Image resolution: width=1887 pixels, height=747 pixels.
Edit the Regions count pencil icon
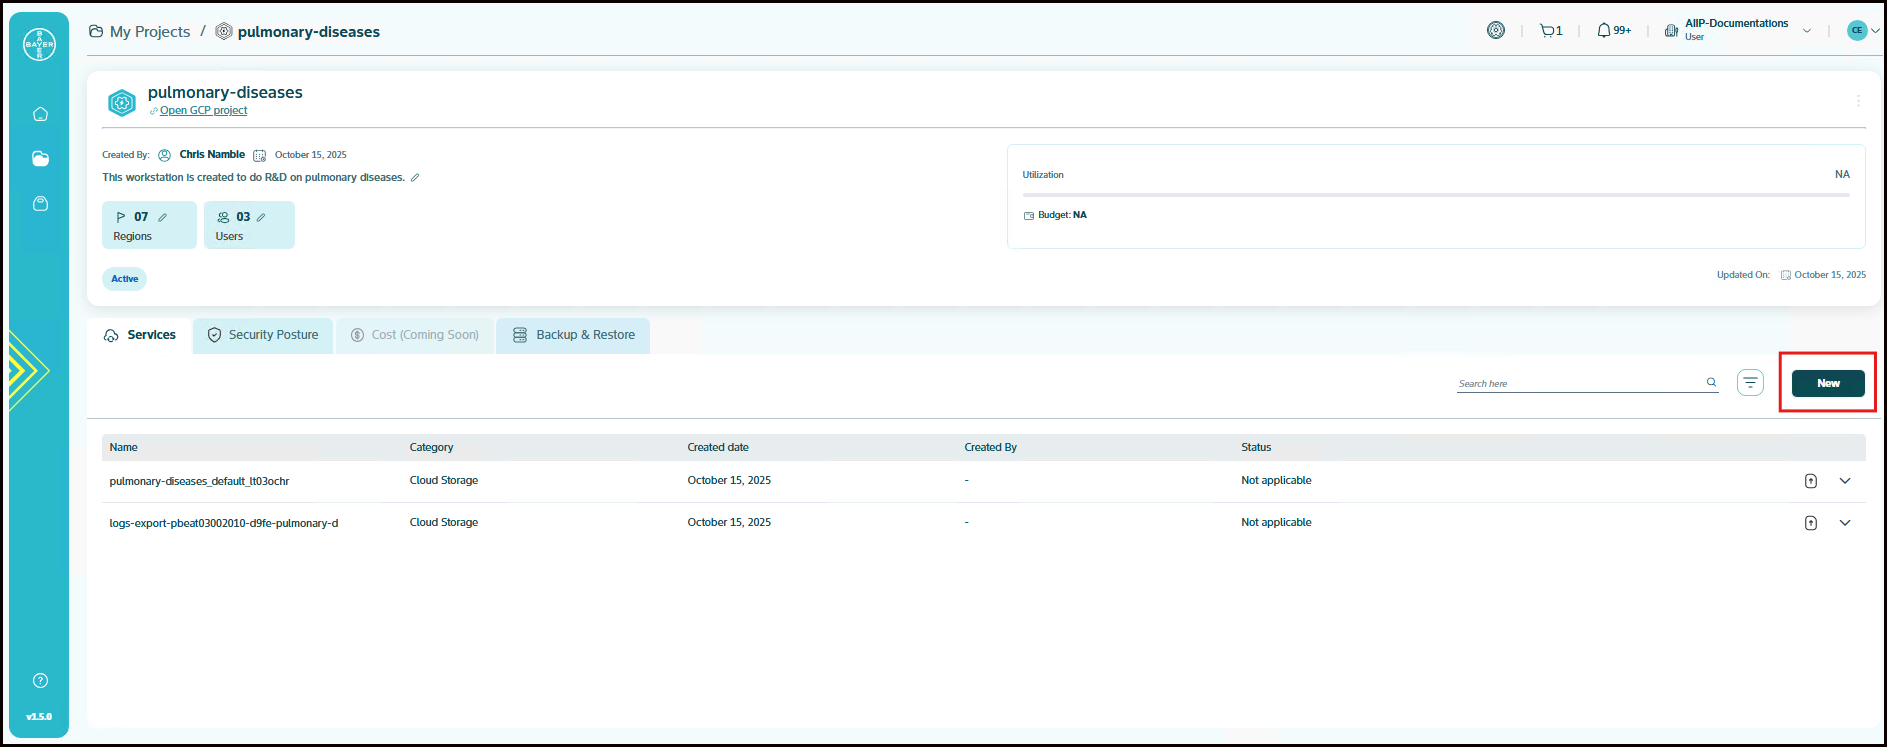(x=162, y=217)
